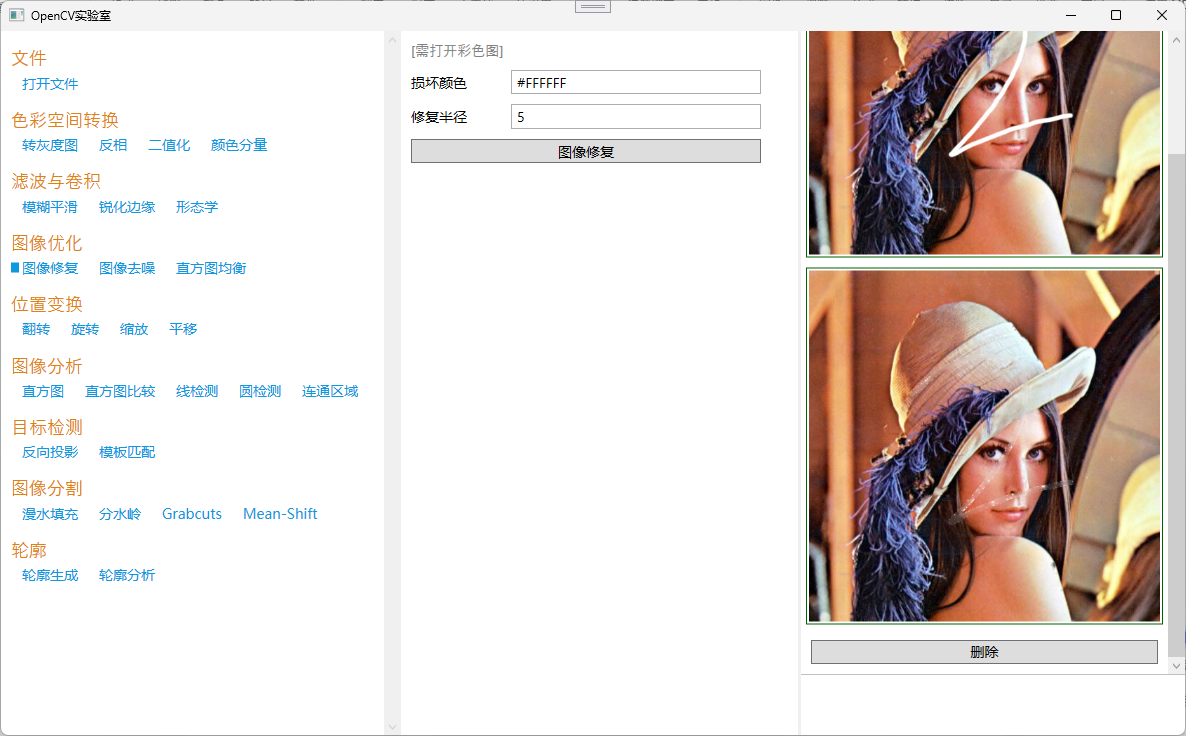This screenshot has width=1186, height=736.
Task: Click the left menu panel scroll-down arrow
Action: click(392, 727)
